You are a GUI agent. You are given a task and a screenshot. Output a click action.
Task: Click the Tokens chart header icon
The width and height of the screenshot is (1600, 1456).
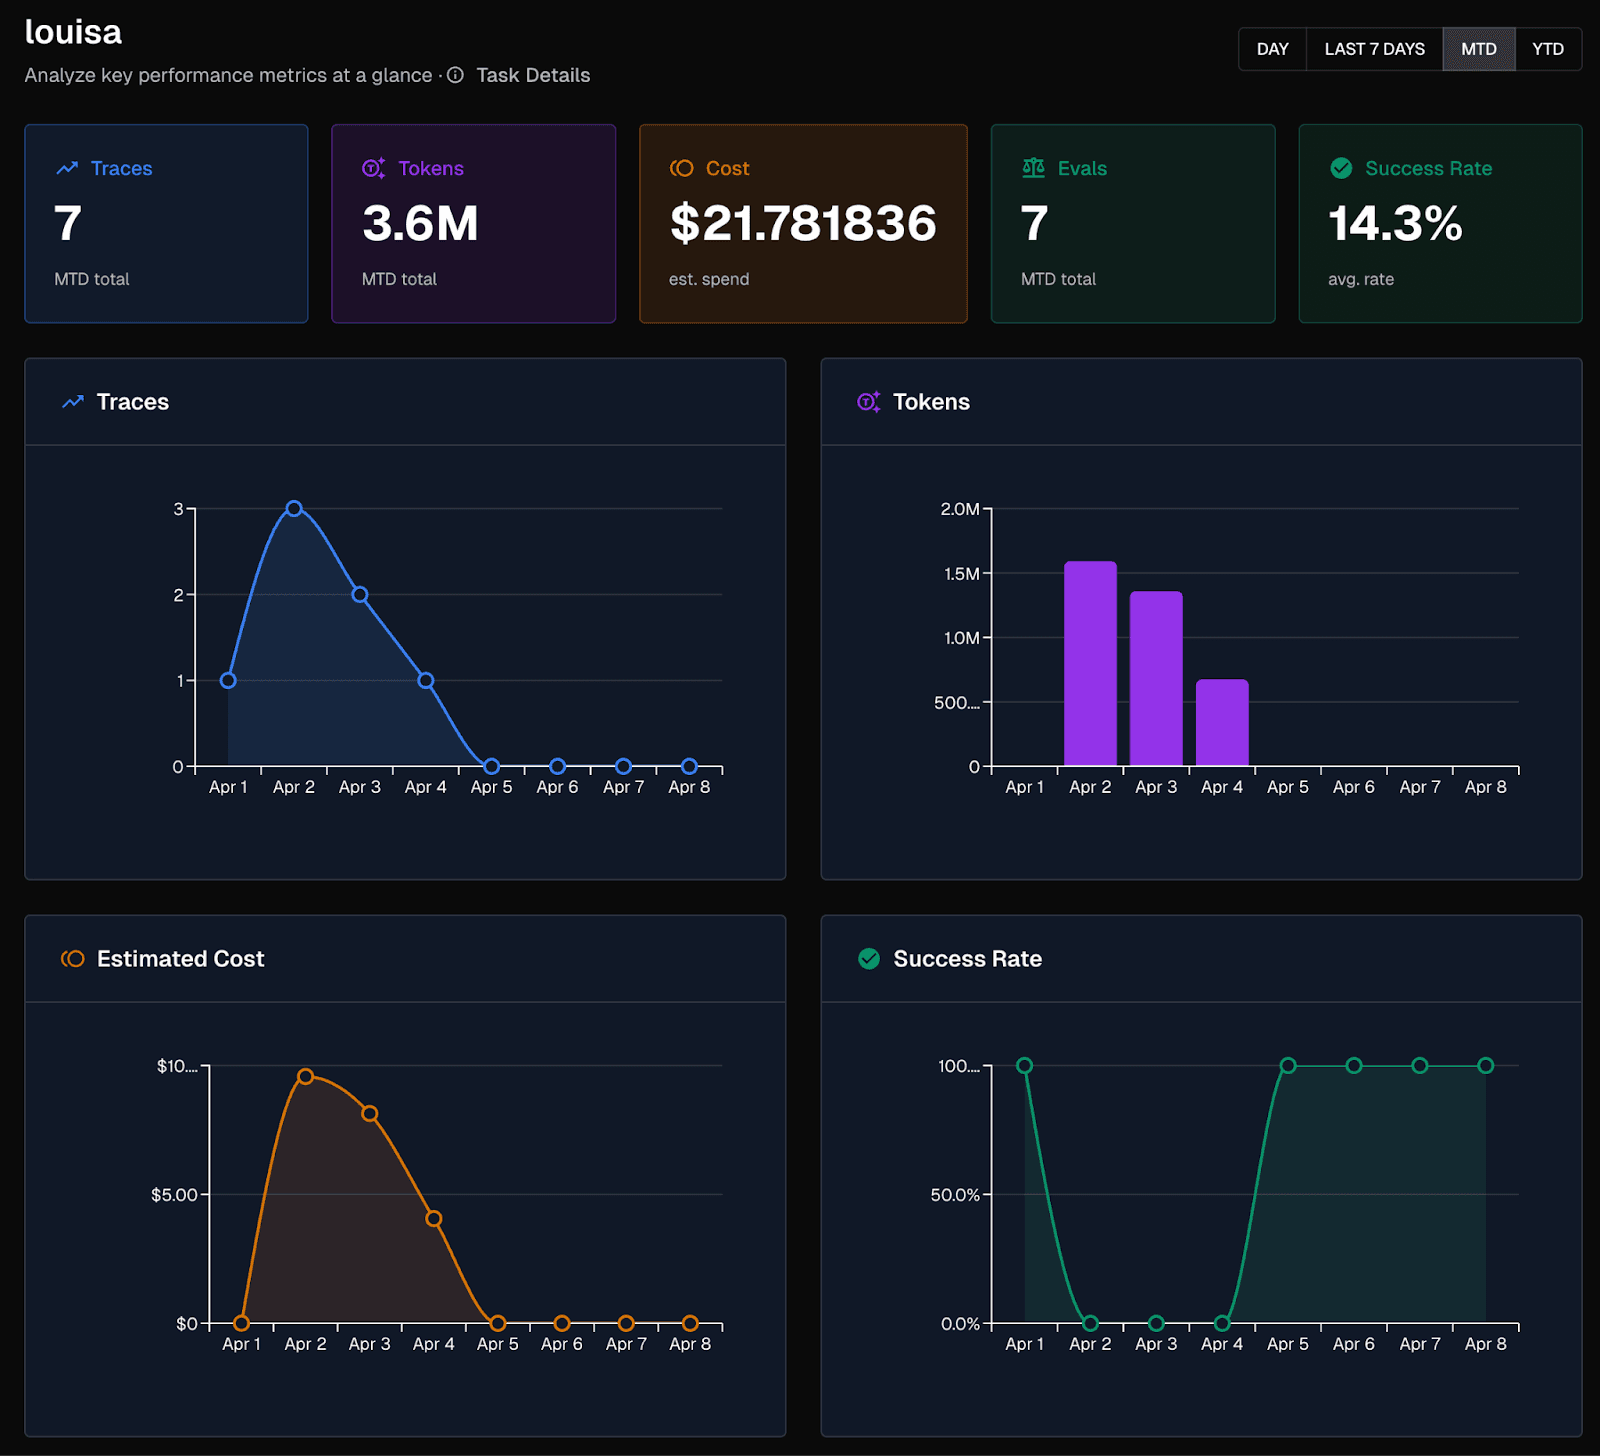click(868, 402)
